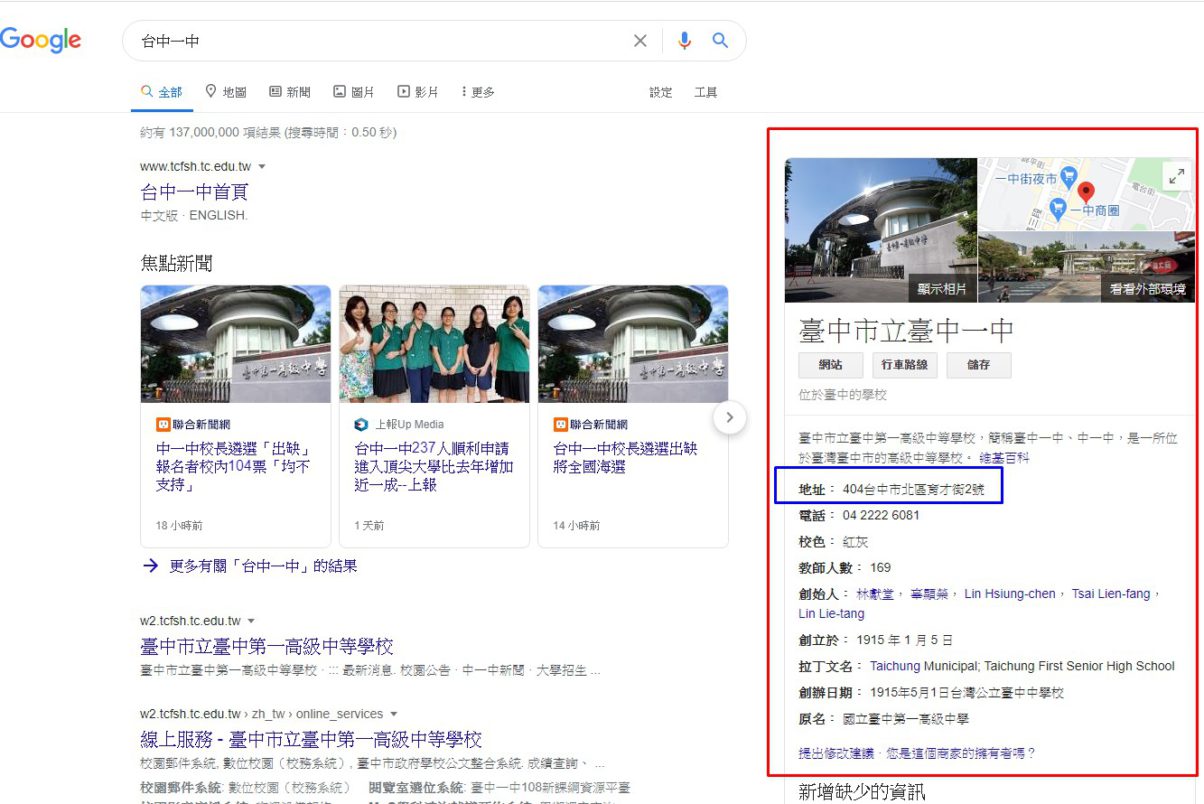Click 您是這個商家的擁有者嗎？ link
This screenshot has height=804, width=1204.
point(962,753)
